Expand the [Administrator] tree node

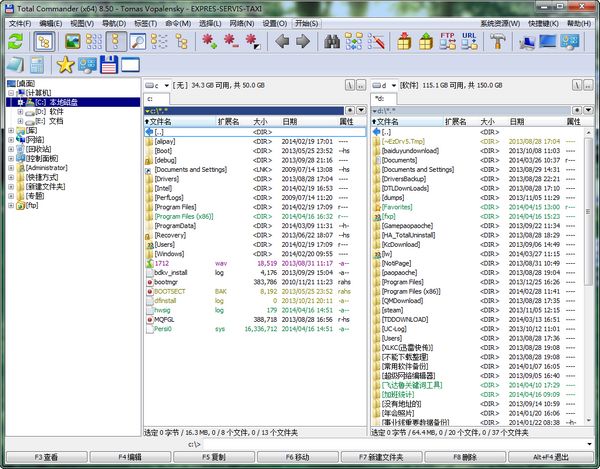click(x=11, y=168)
